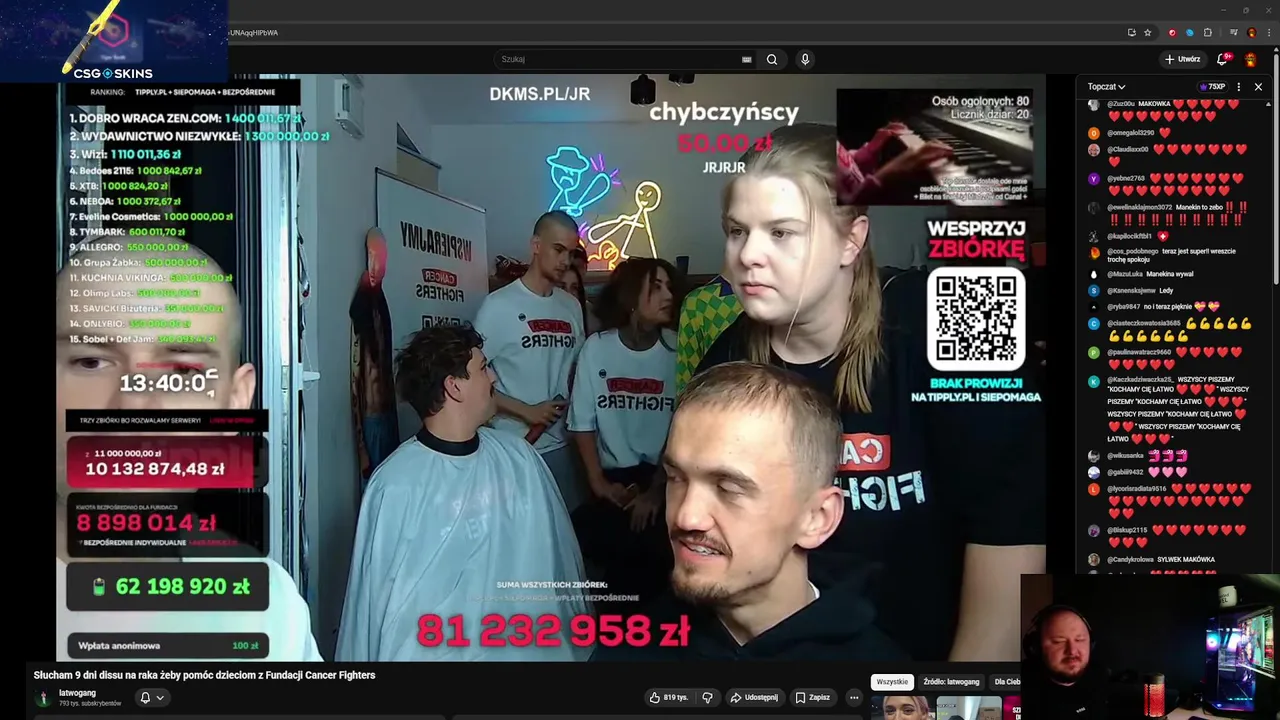Screen dimensions: 1280x720
Task: Open the Chrome three-dot menu
Action: [1268, 32]
